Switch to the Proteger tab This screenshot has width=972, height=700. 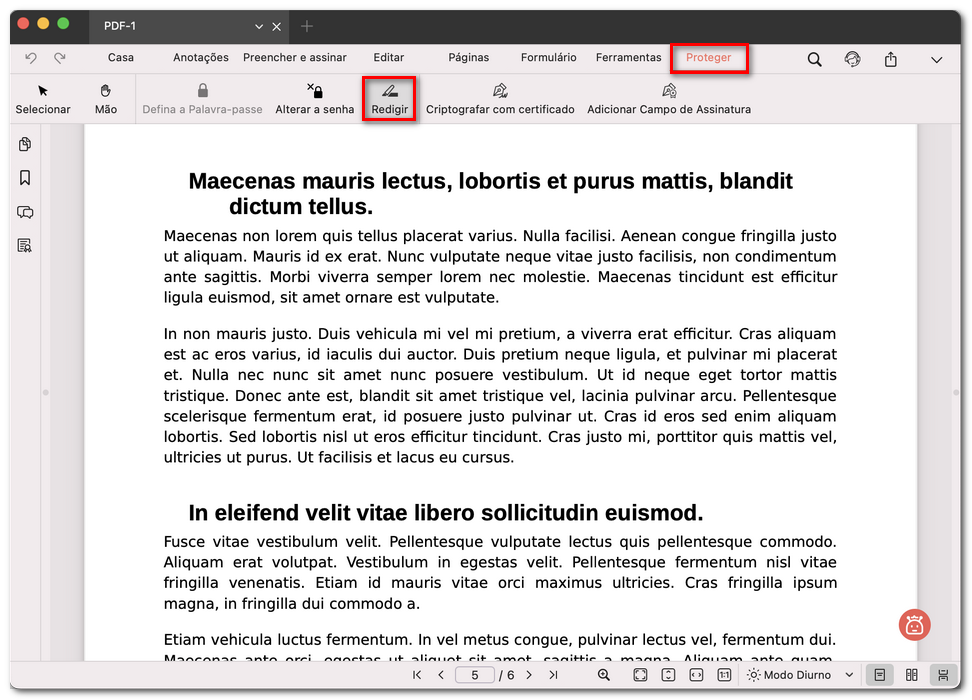click(x=709, y=58)
